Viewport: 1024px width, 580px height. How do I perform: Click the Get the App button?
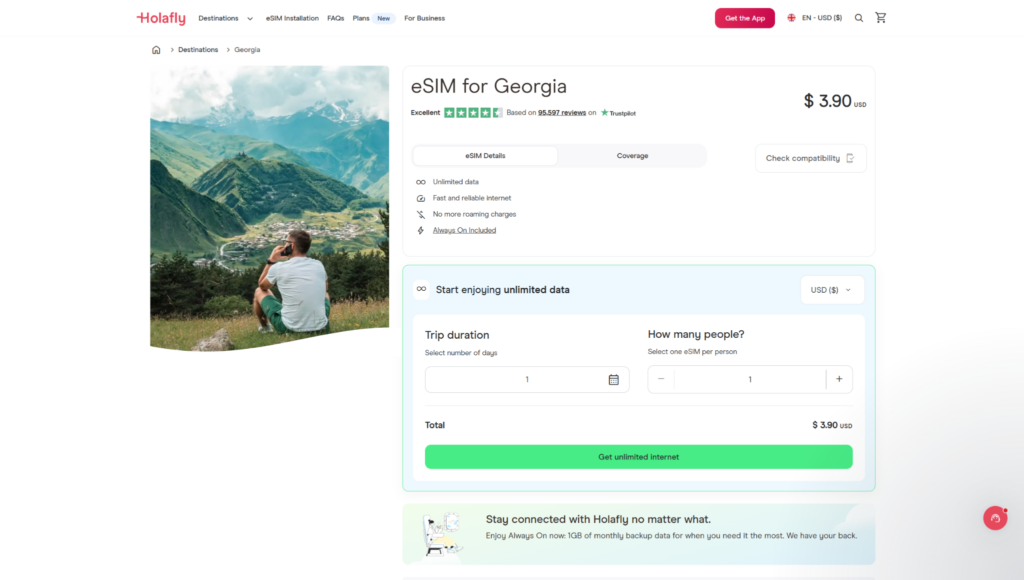[744, 18]
